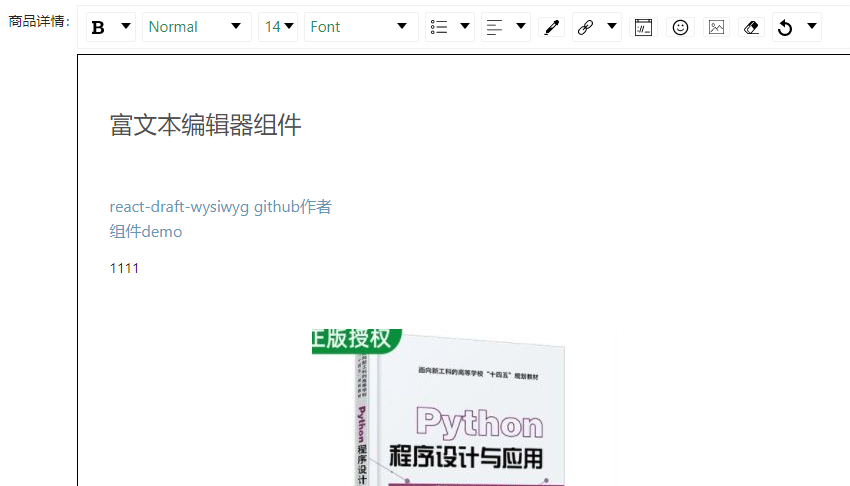This screenshot has width=850, height=486.
Task: Apply unordered list via list icon
Action: point(439,27)
